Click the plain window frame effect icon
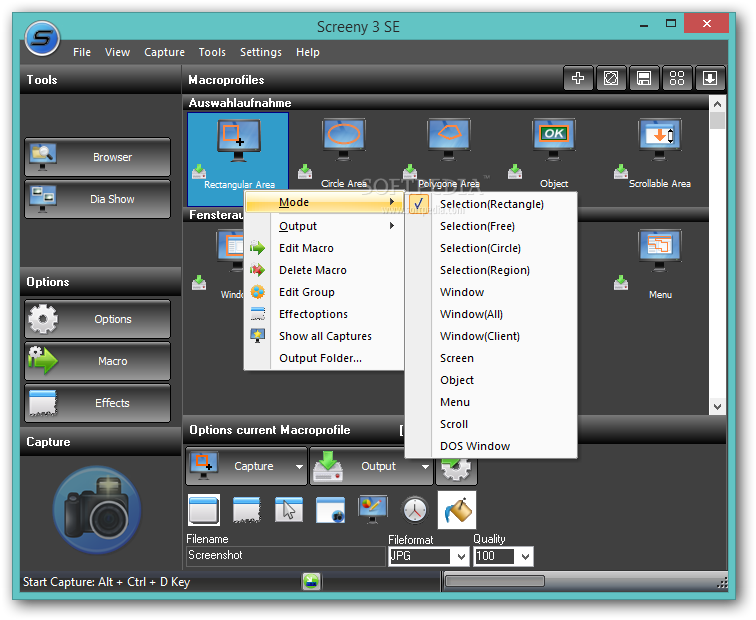This screenshot has height=620, width=756. pyautogui.click(x=204, y=510)
